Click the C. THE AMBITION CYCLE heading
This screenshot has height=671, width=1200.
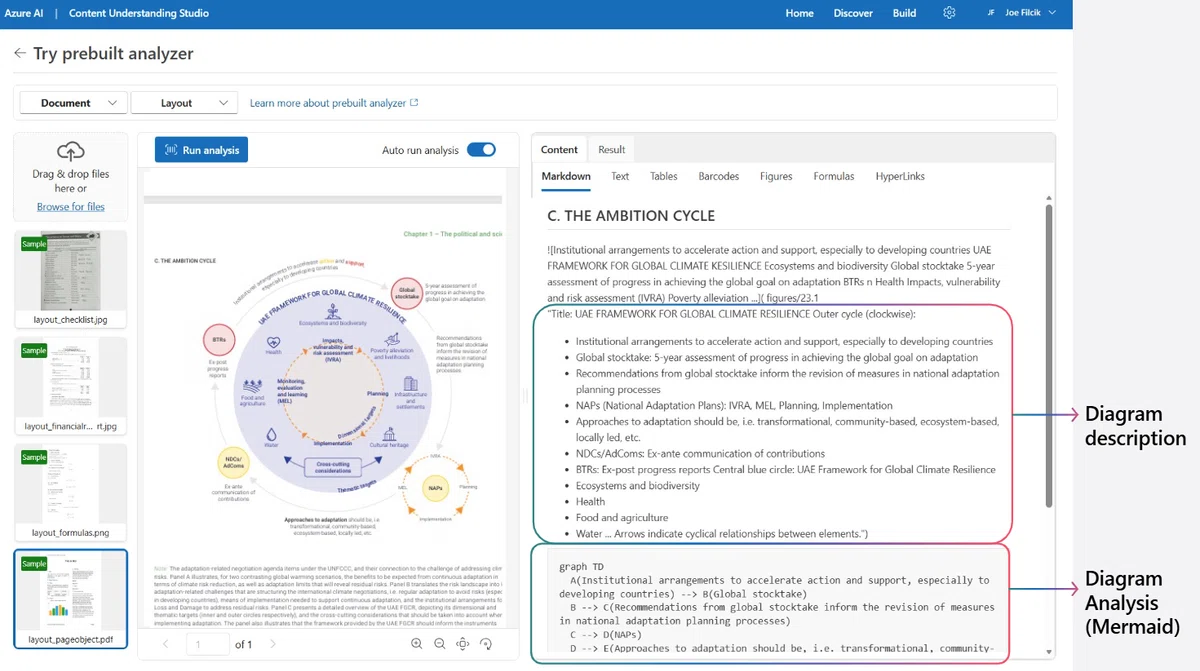[631, 215]
